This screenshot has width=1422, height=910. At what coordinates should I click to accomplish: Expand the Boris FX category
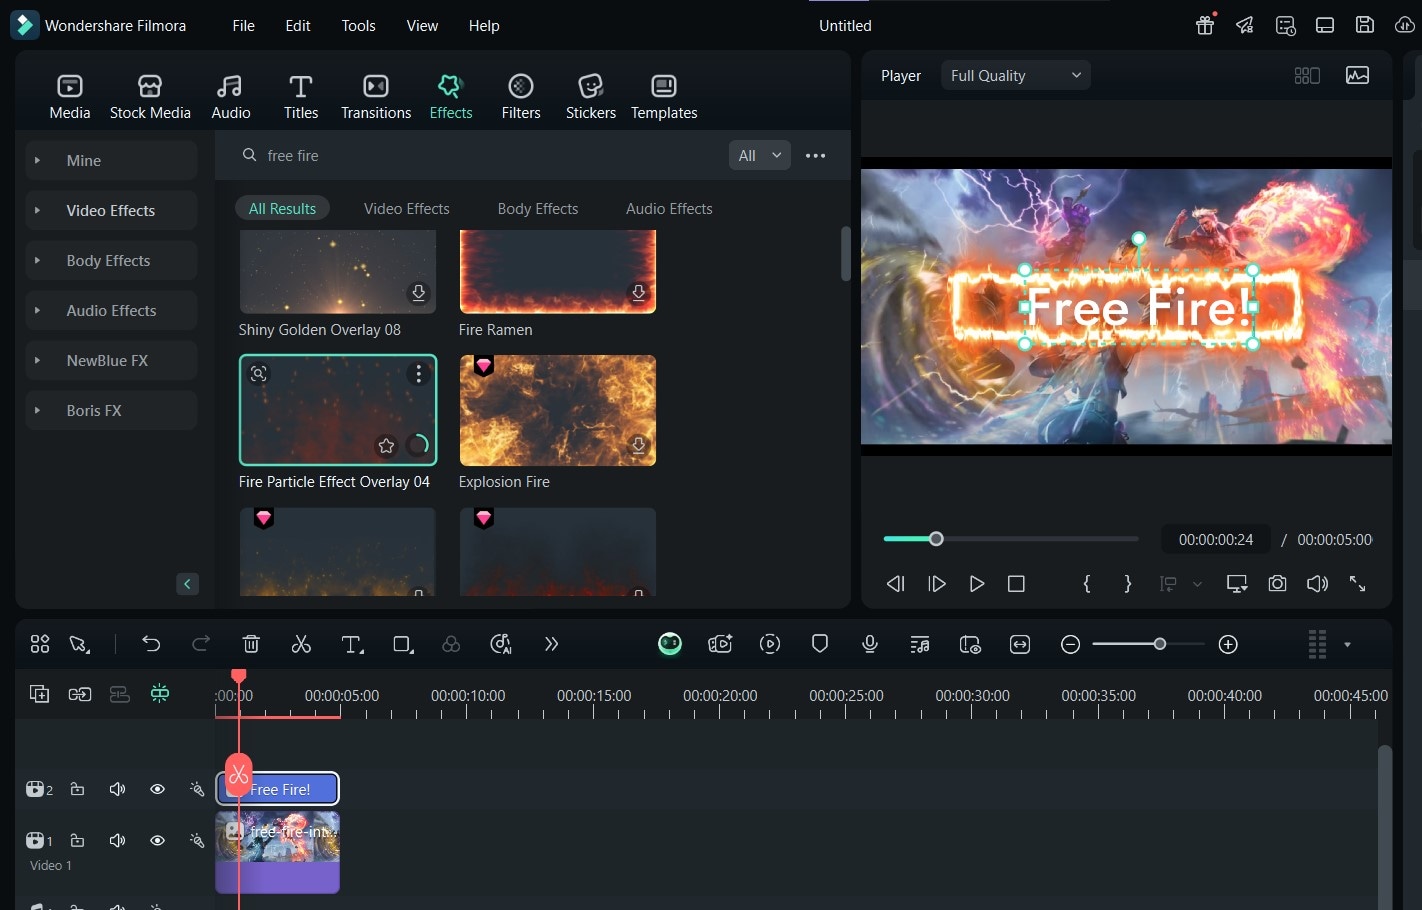(x=111, y=410)
